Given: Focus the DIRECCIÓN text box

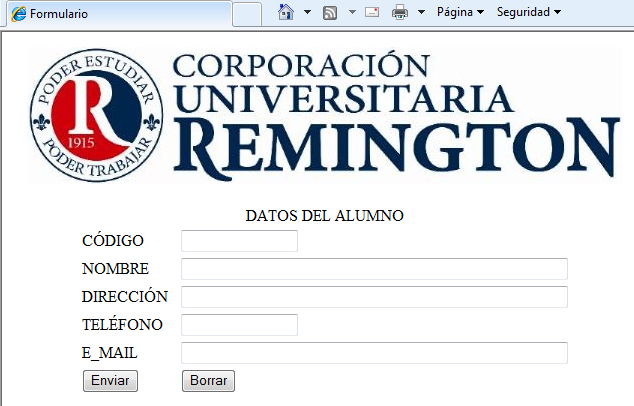Looking at the screenshot, I should [374, 297].
